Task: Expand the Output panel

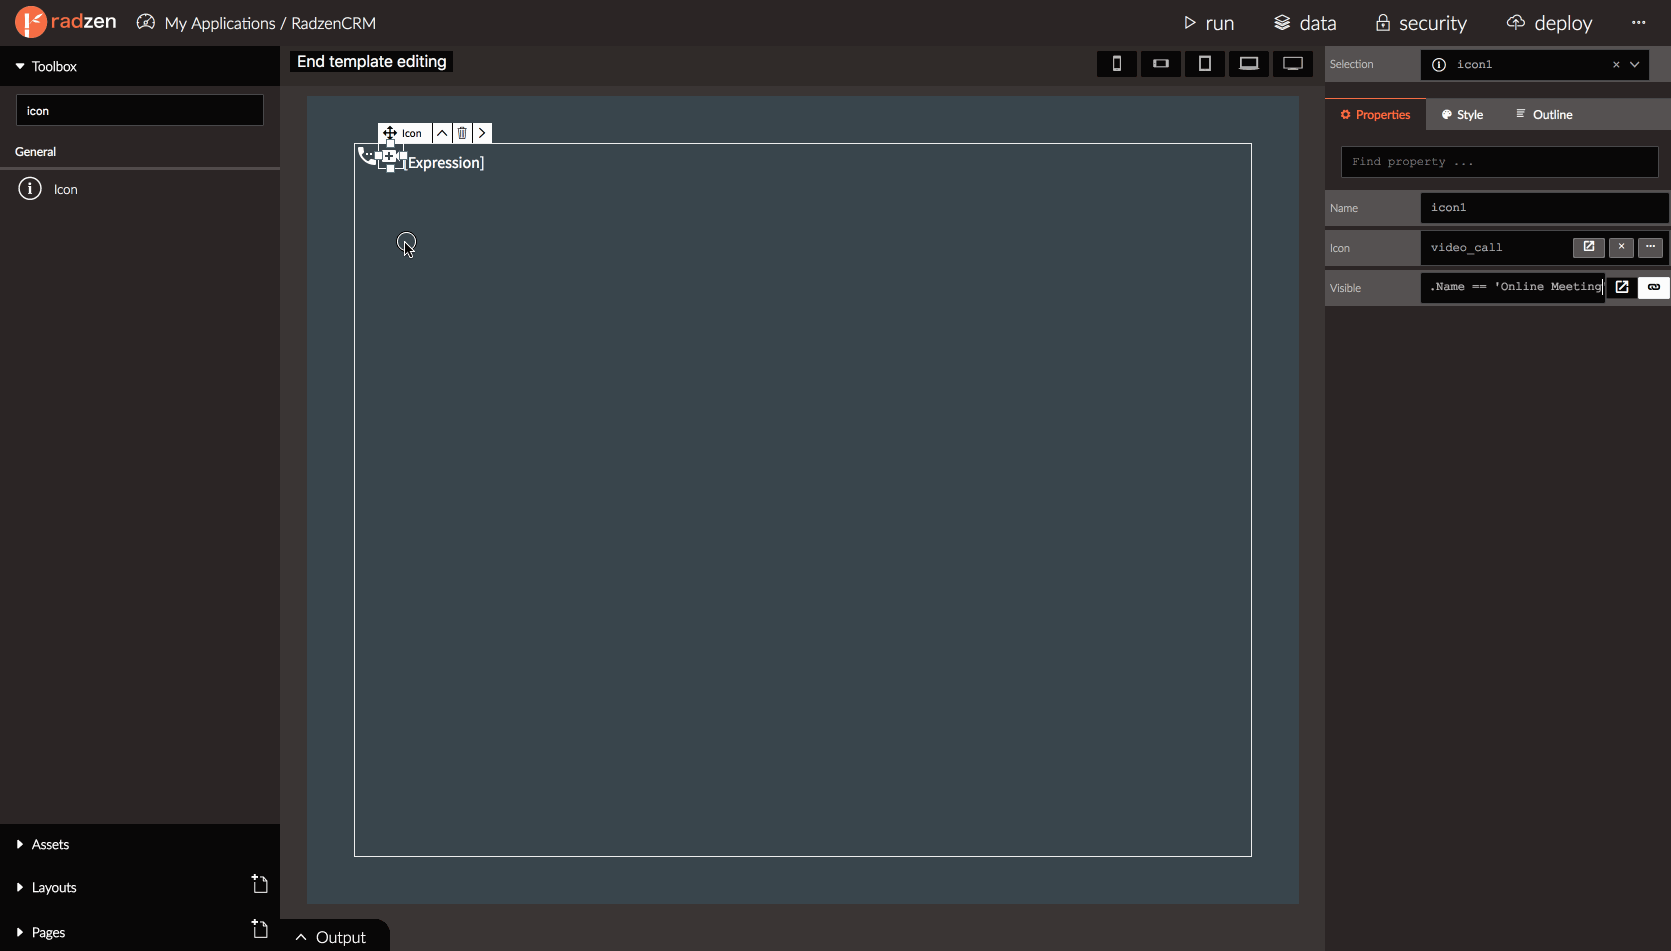Action: click(332, 937)
